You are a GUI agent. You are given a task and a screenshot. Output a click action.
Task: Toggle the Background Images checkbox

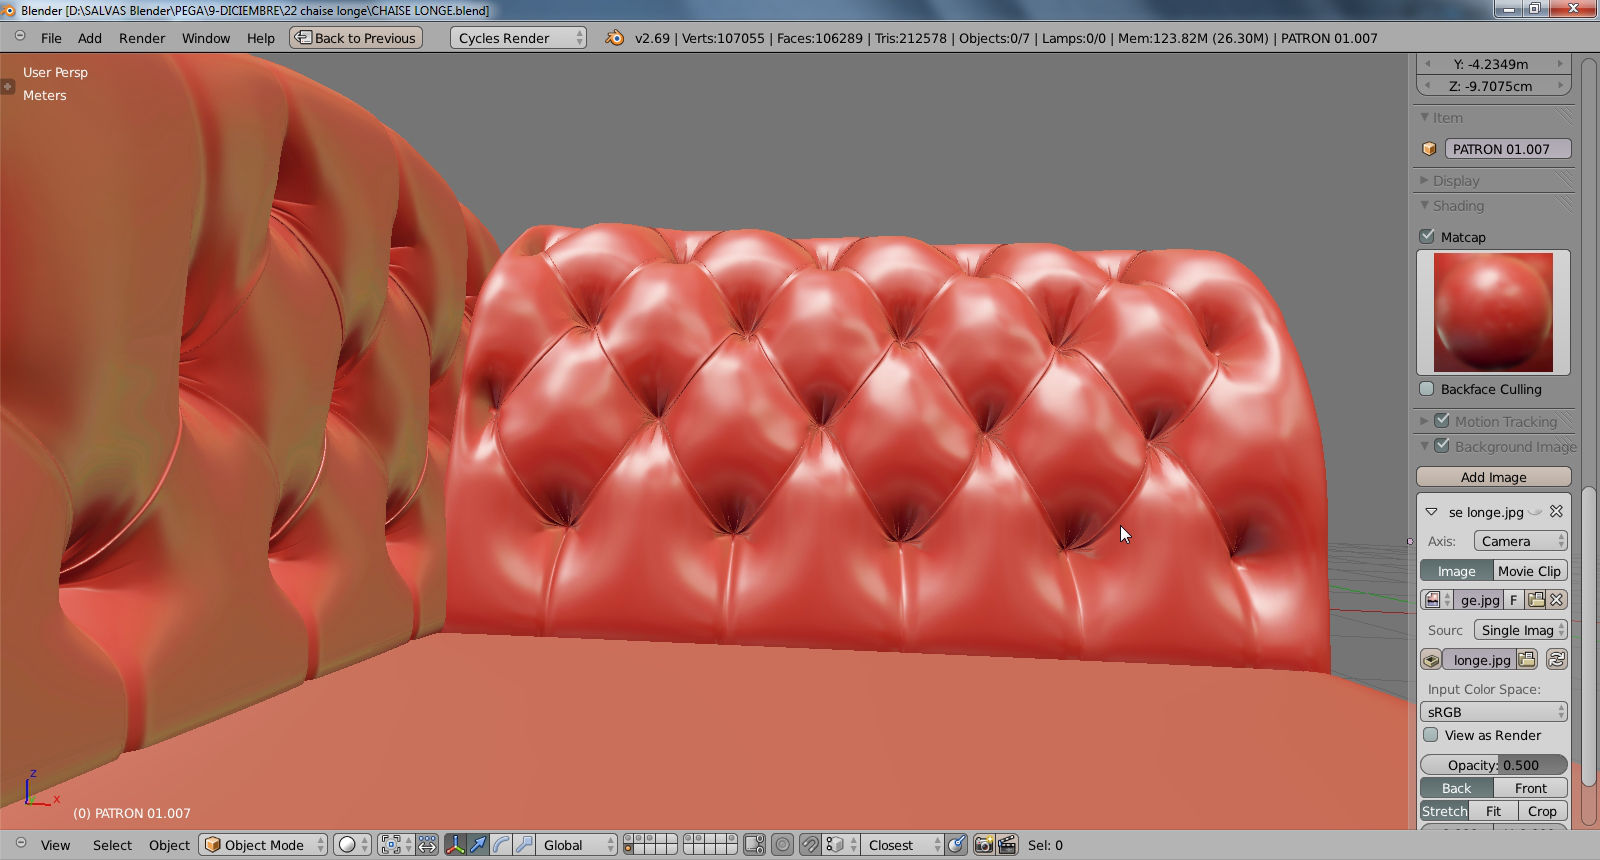[x=1442, y=446]
